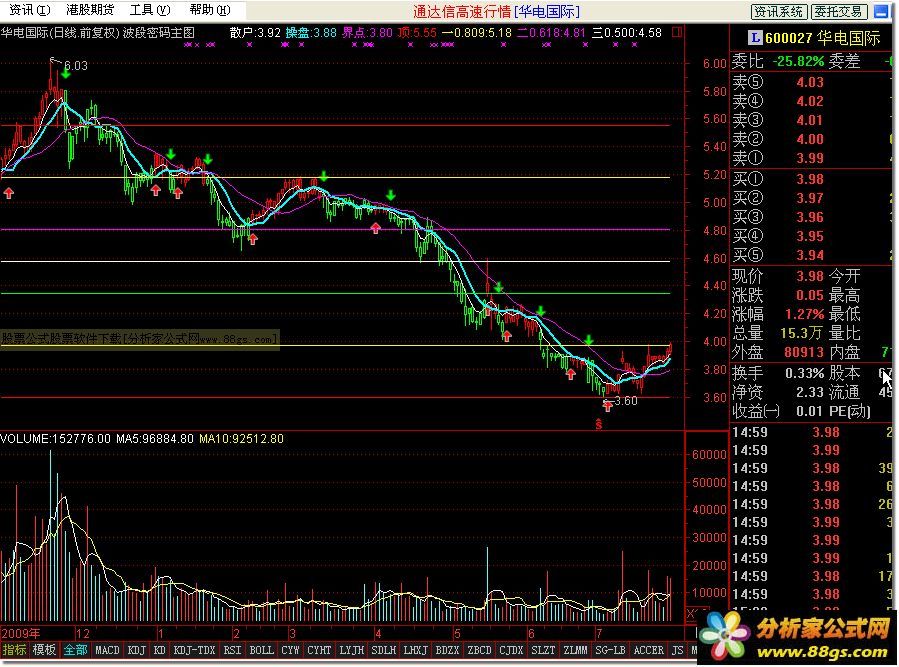Select the ZBCD indicator tab
The width and height of the screenshot is (899, 667).
(x=479, y=650)
